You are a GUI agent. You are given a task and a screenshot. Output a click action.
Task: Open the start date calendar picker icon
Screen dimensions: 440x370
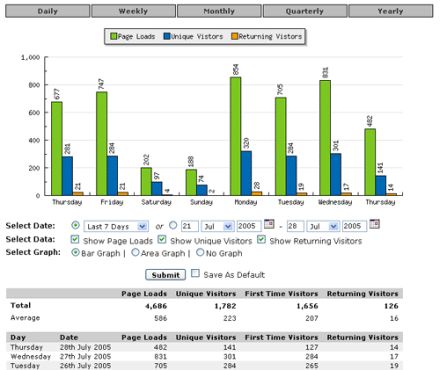pyautogui.click(x=269, y=224)
